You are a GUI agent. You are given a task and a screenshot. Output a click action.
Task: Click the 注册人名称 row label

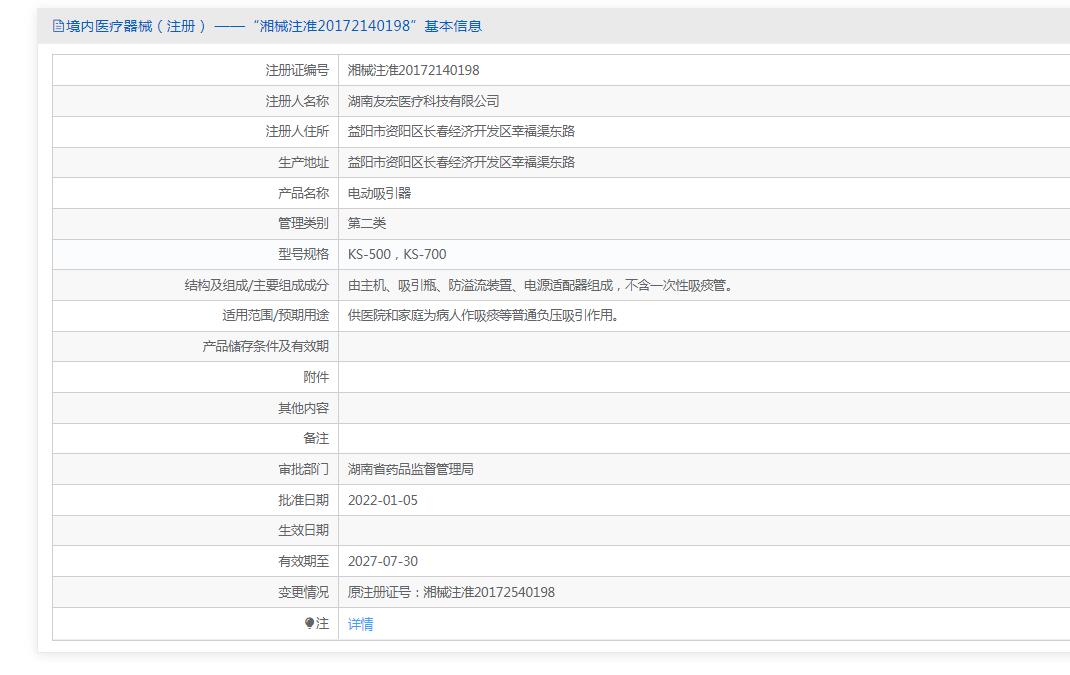pos(297,101)
